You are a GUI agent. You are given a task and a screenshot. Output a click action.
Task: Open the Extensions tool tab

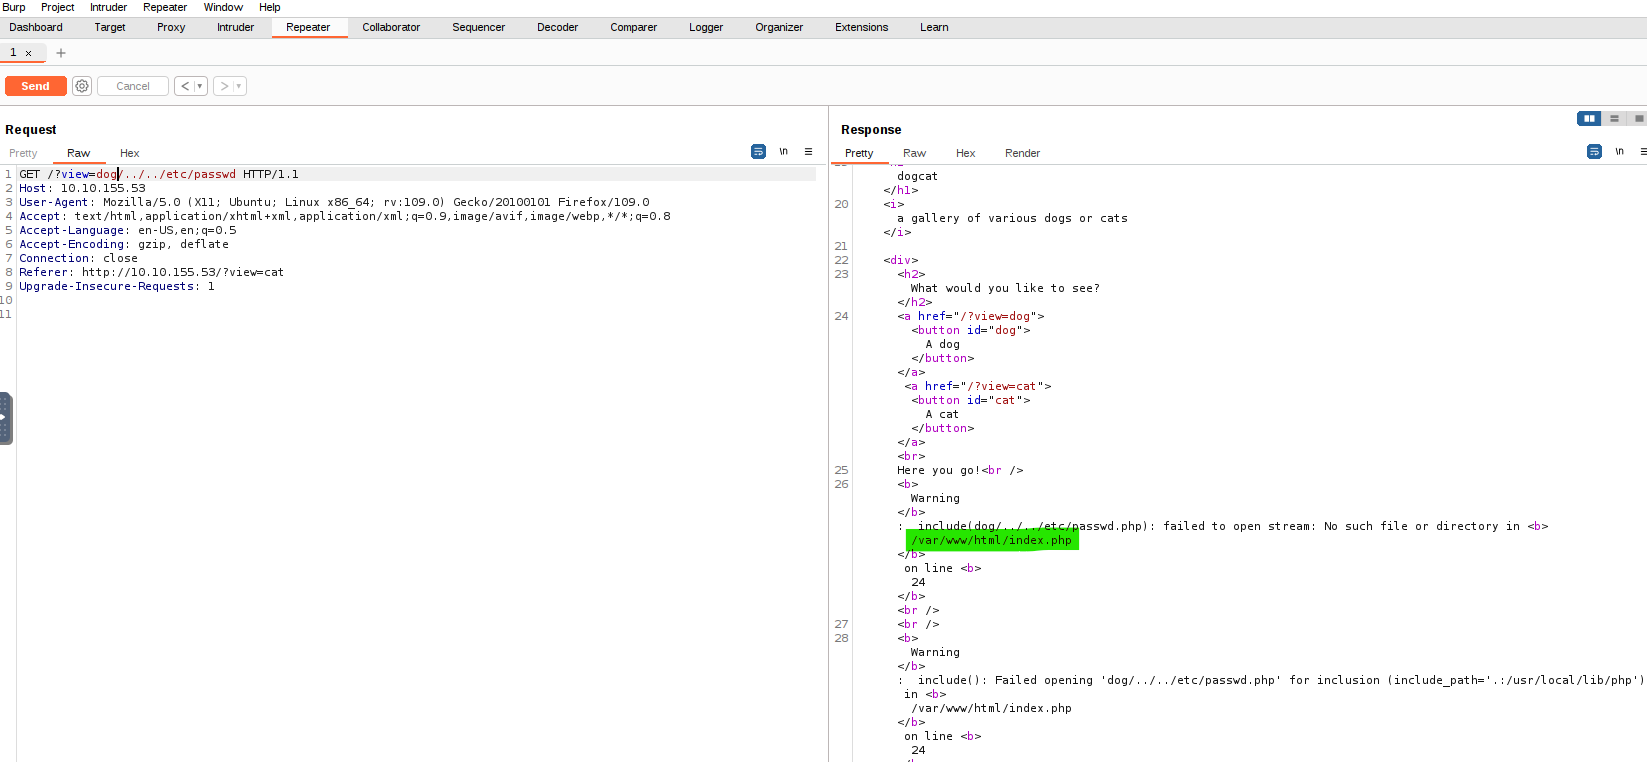click(x=861, y=27)
